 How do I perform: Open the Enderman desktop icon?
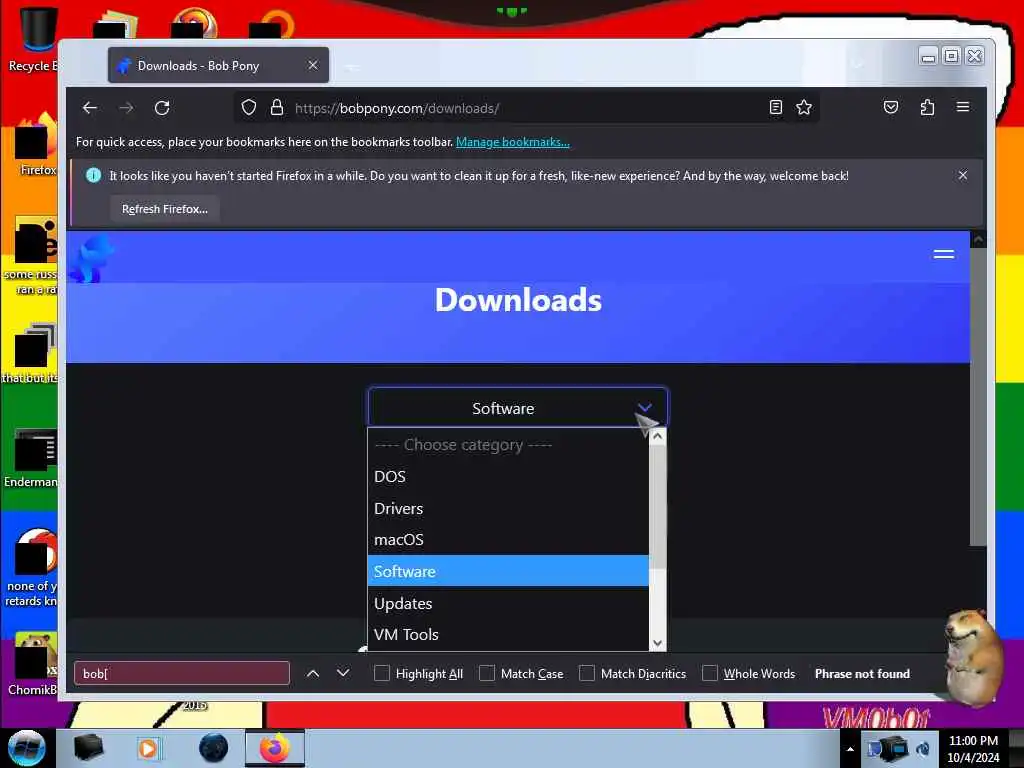31,457
